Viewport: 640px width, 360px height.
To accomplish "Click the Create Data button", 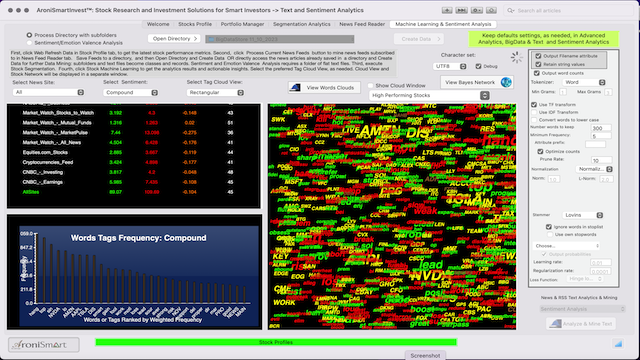I will [419, 39].
